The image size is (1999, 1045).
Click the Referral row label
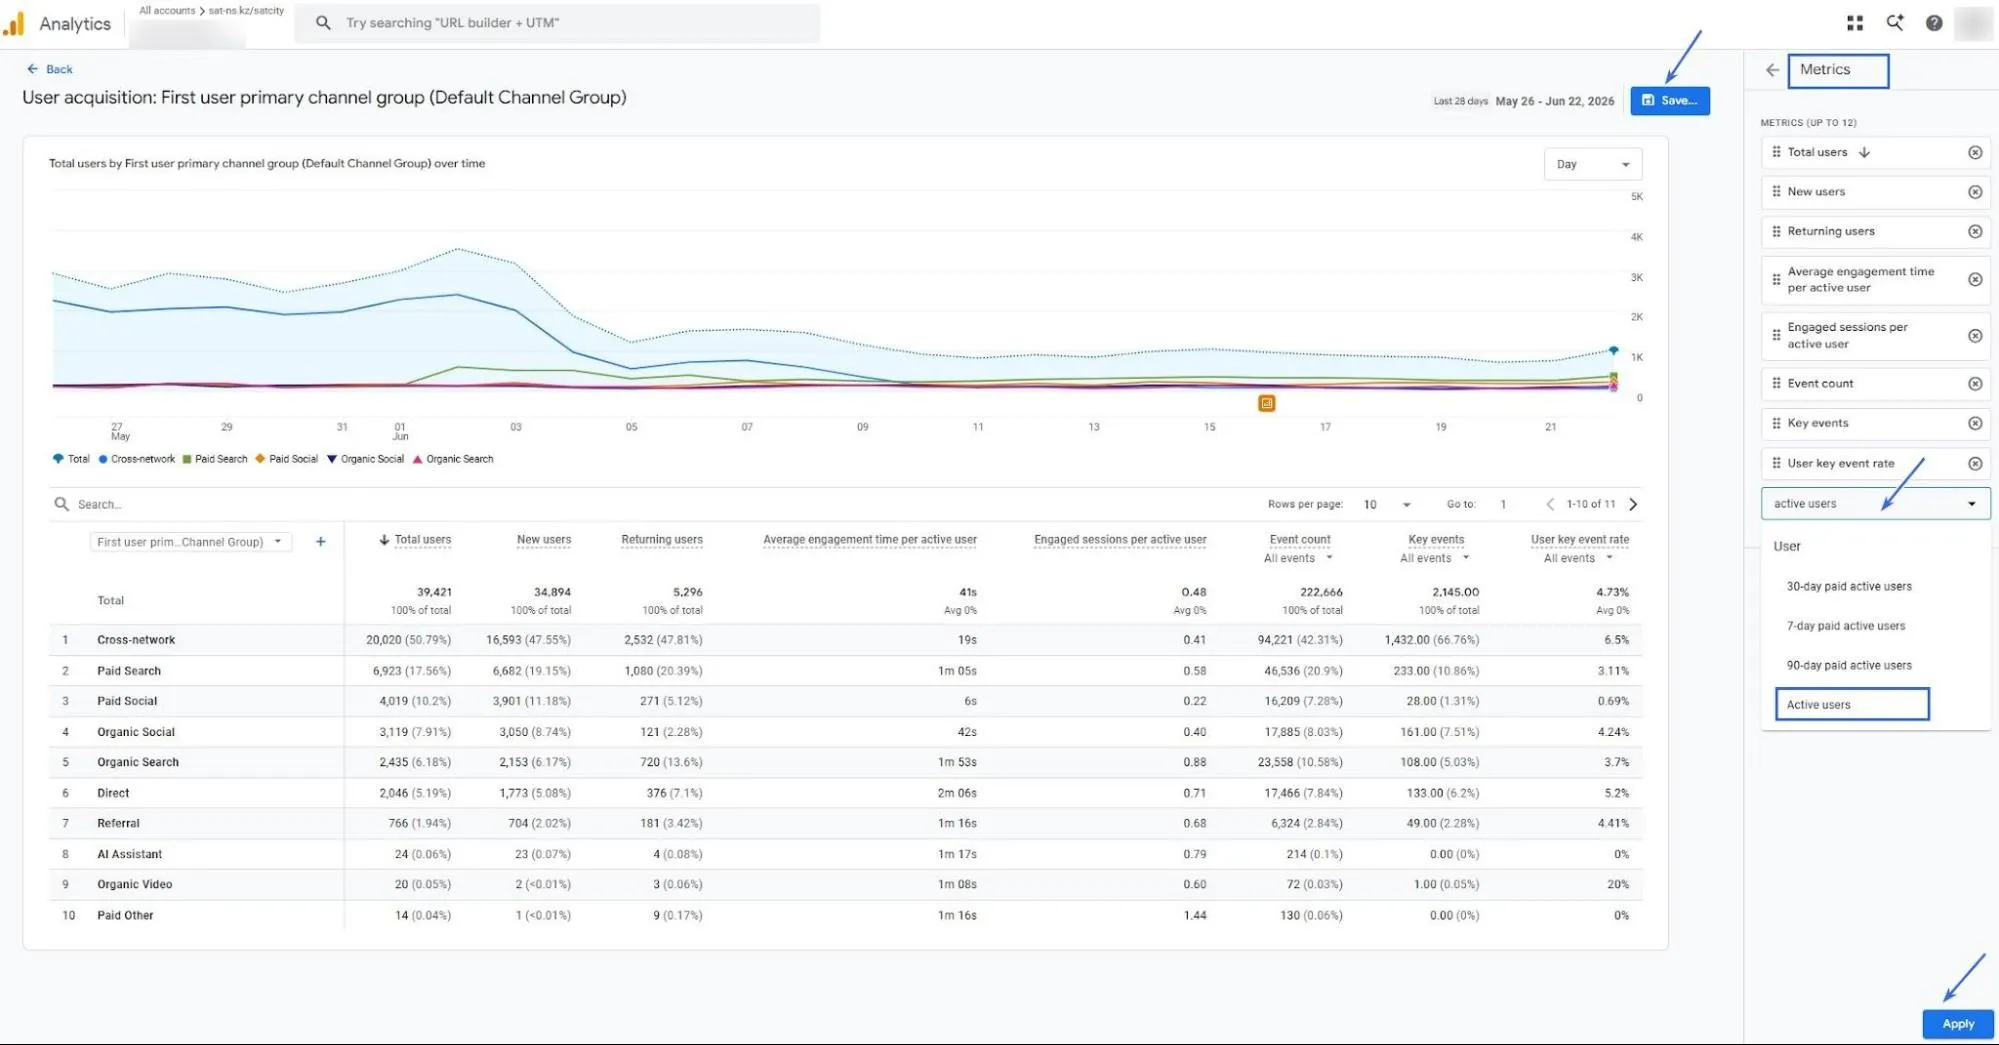coord(118,823)
